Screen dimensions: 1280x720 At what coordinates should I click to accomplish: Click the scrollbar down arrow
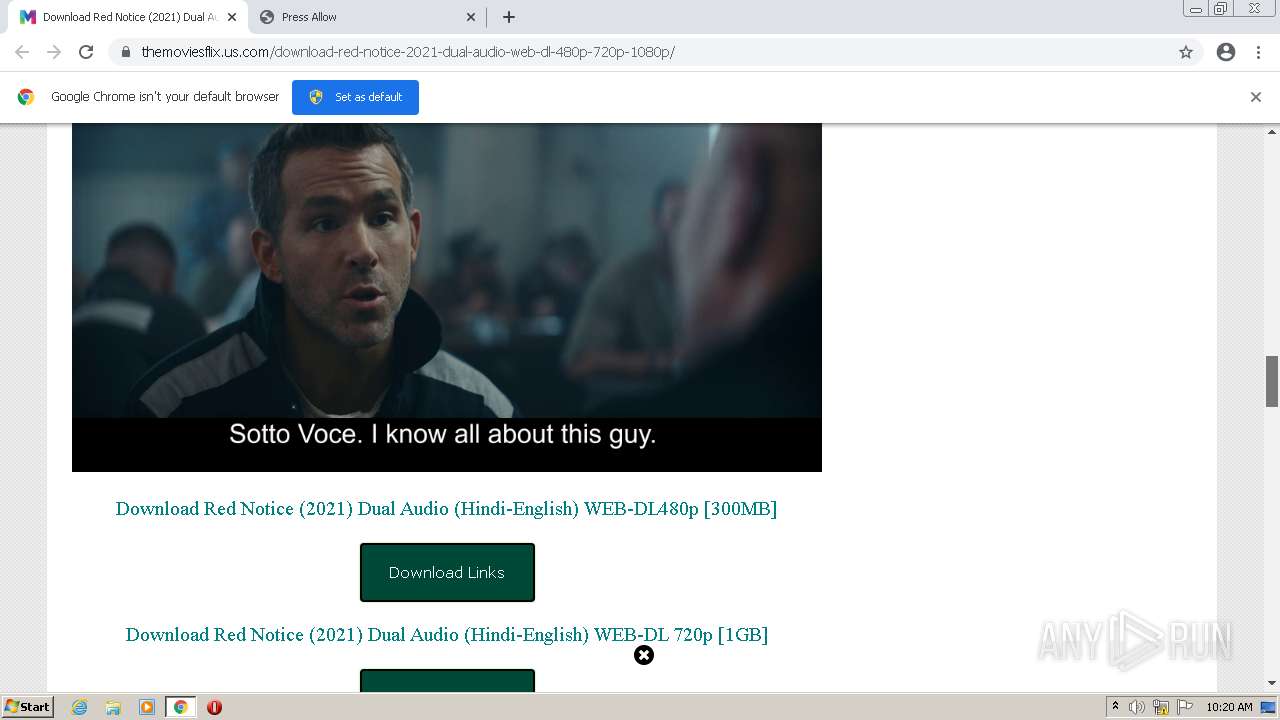(x=1272, y=683)
